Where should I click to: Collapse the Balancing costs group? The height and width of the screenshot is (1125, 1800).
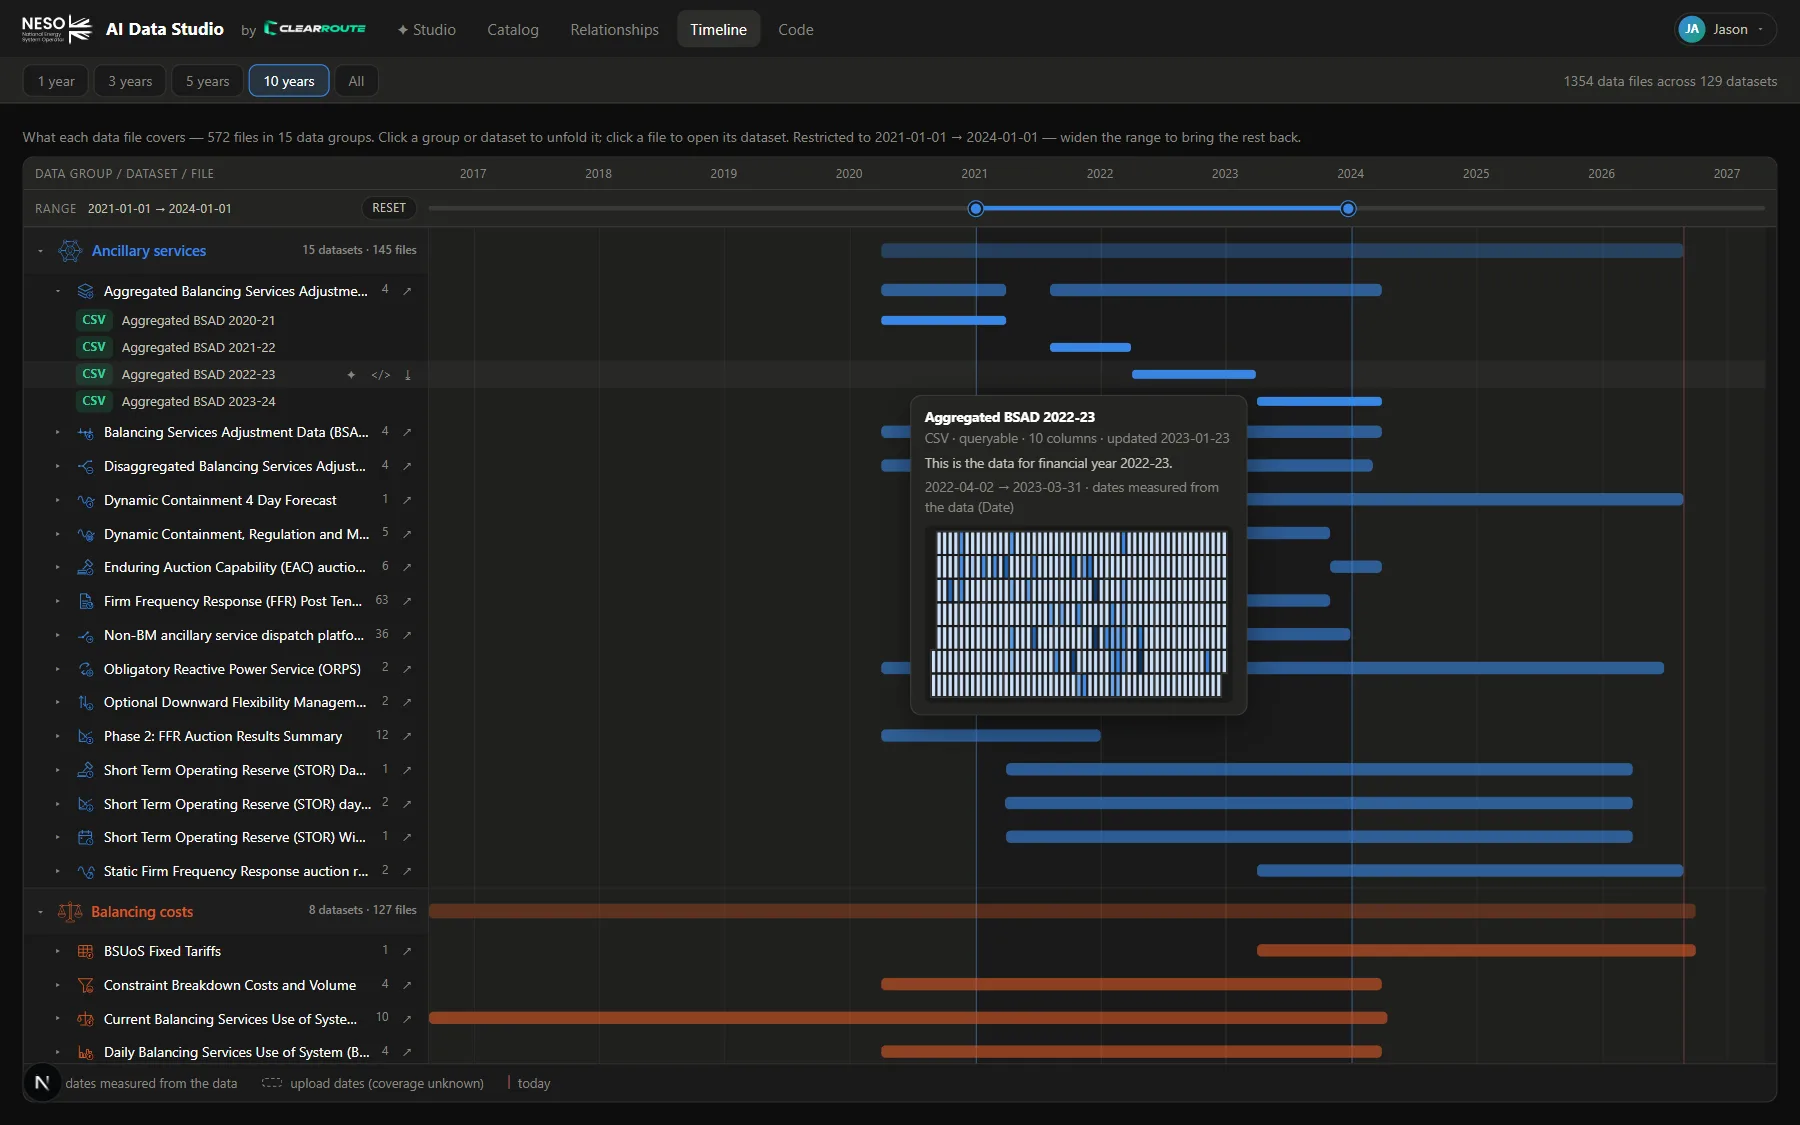point(40,912)
